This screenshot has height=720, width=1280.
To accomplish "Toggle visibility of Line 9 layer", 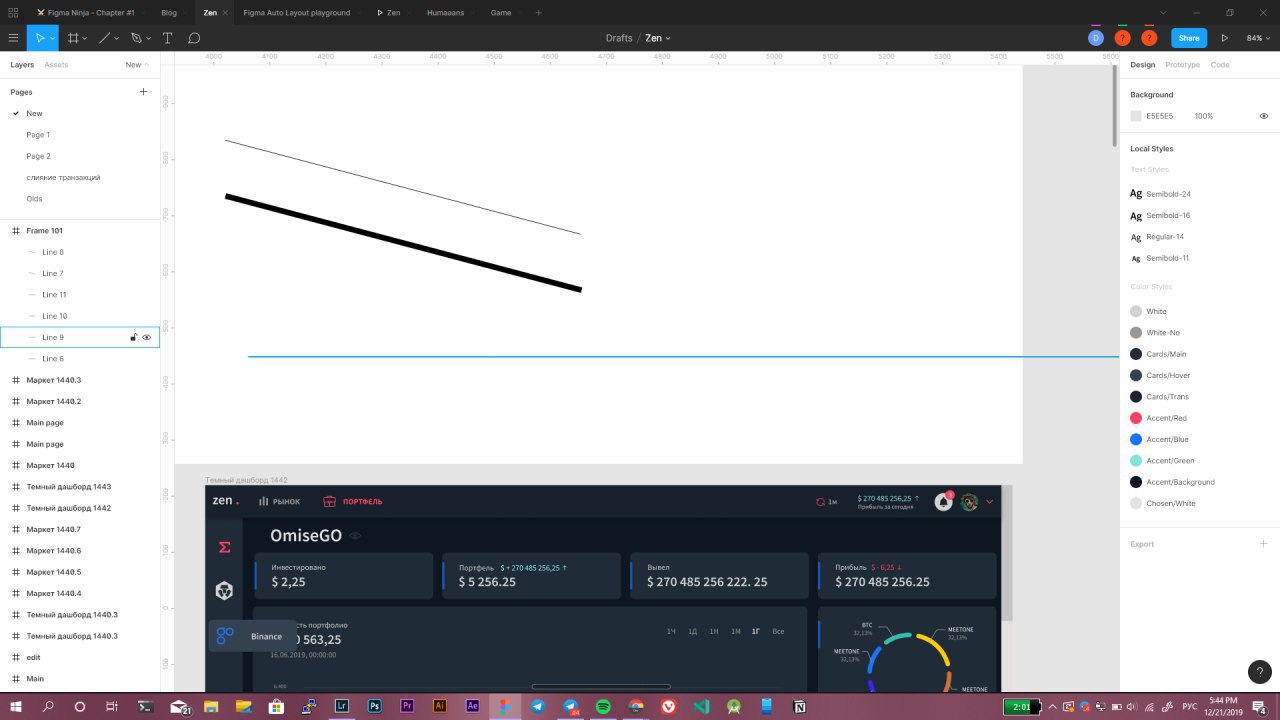I will (x=147, y=337).
